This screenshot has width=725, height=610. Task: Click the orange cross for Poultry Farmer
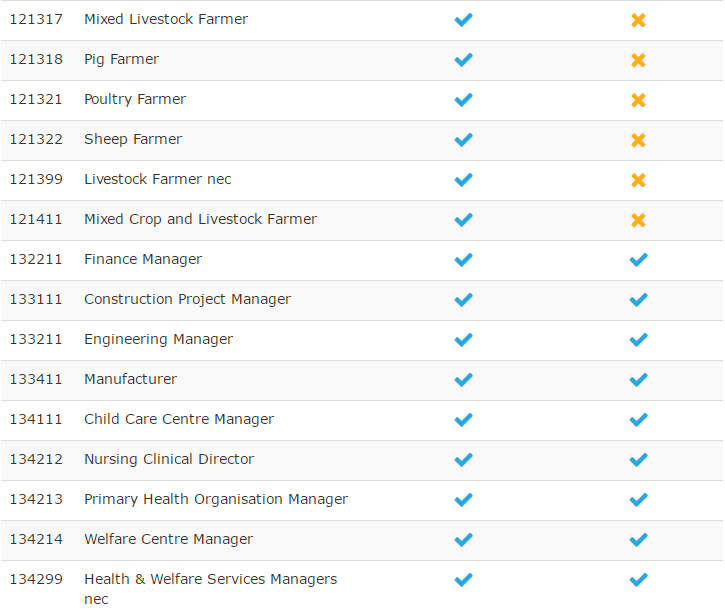(638, 100)
